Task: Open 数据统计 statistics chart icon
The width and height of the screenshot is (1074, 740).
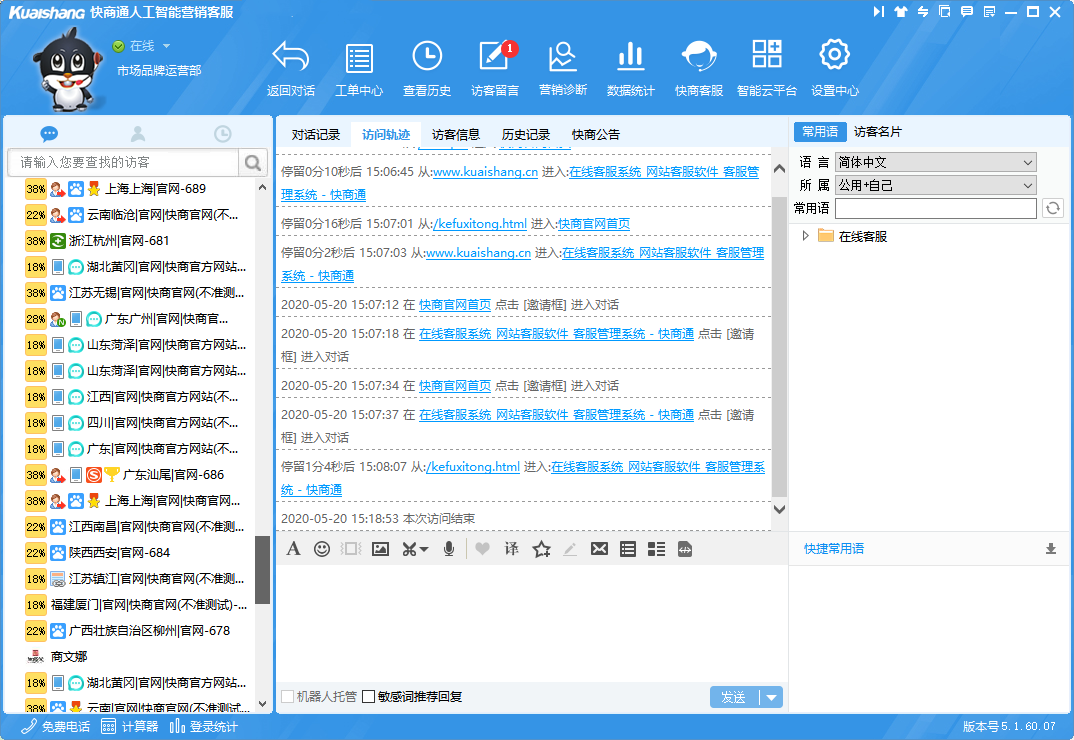Action: click(x=630, y=68)
